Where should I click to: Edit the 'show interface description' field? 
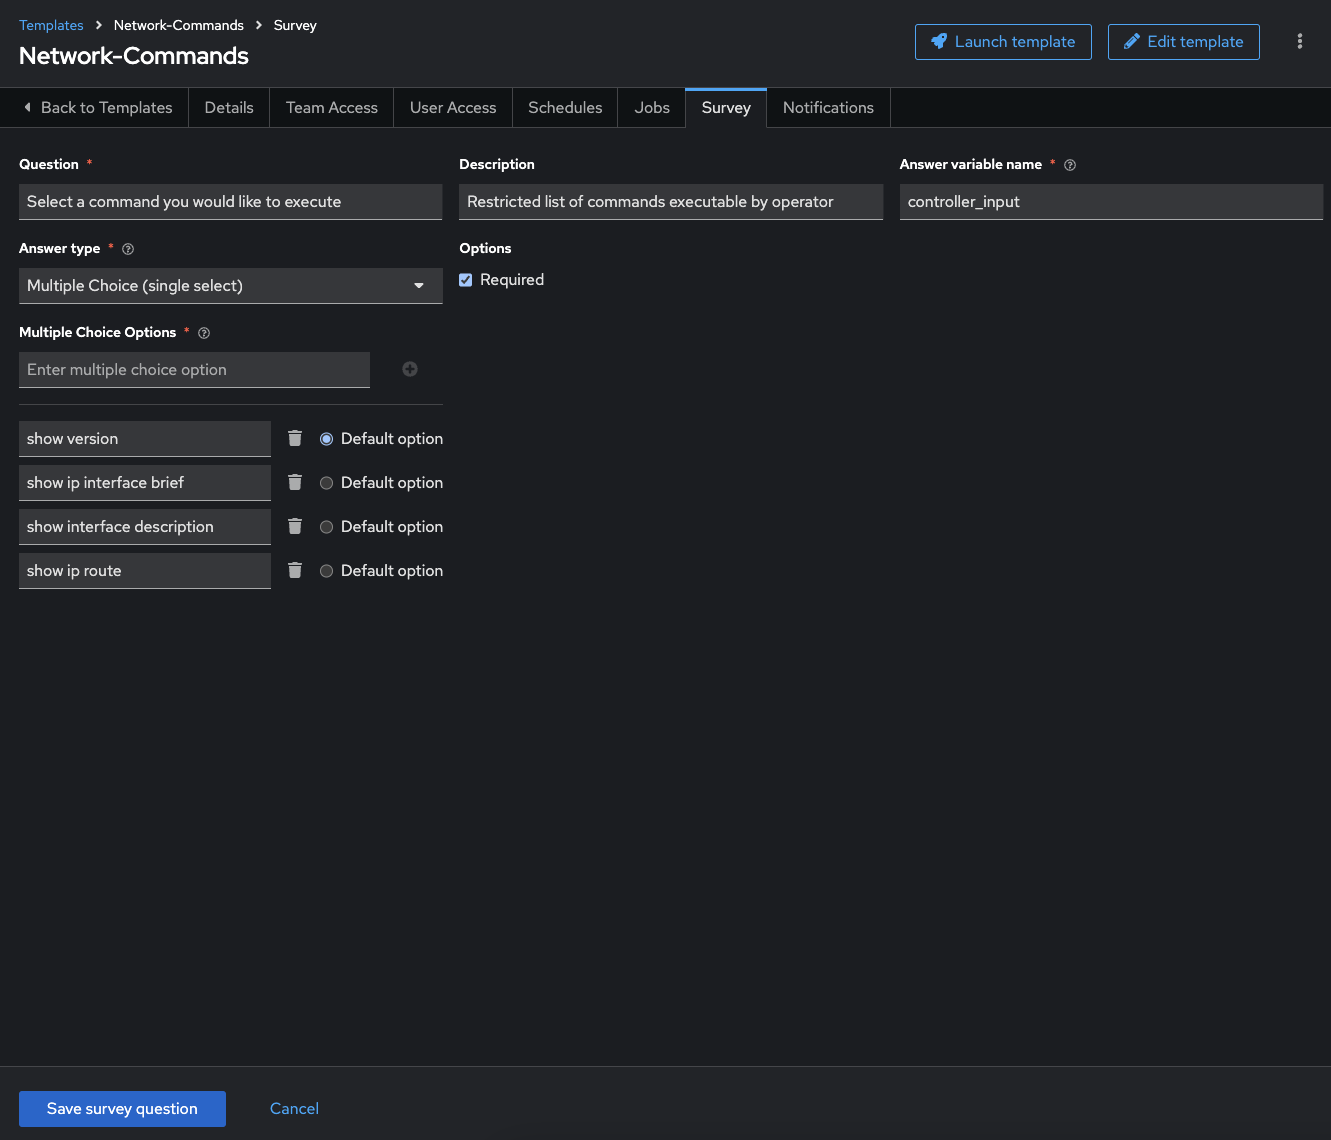(x=145, y=527)
